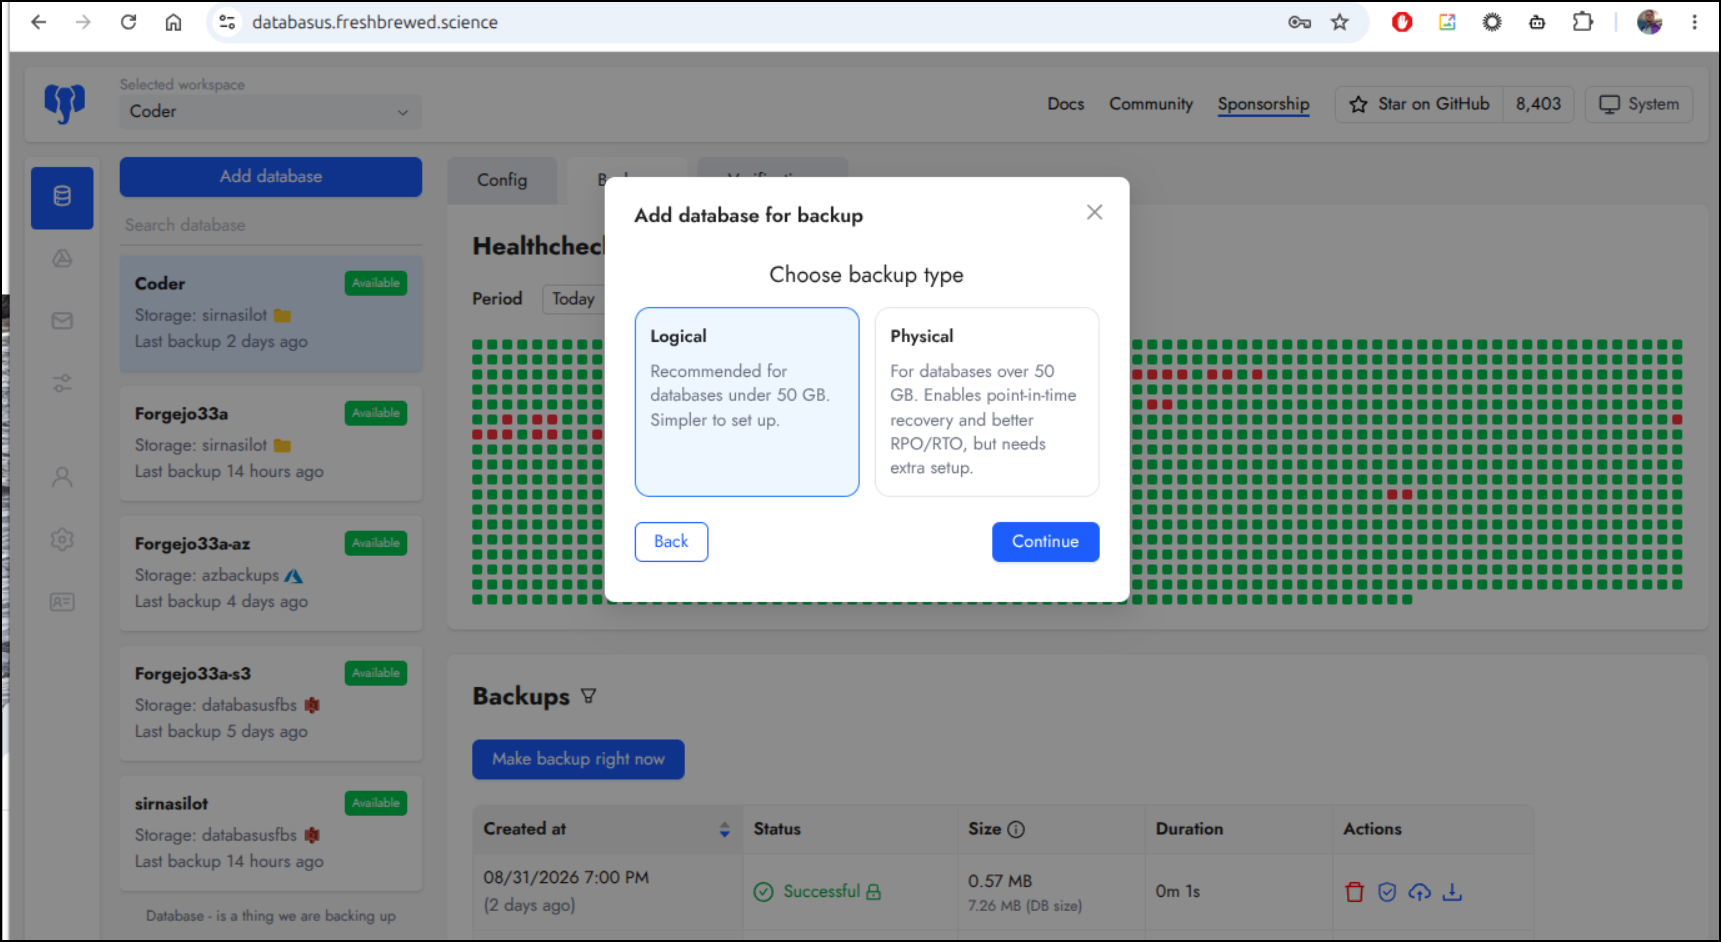Open the Period Today dropdown
The width and height of the screenshot is (1721, 942).
(x=573, y=299)
